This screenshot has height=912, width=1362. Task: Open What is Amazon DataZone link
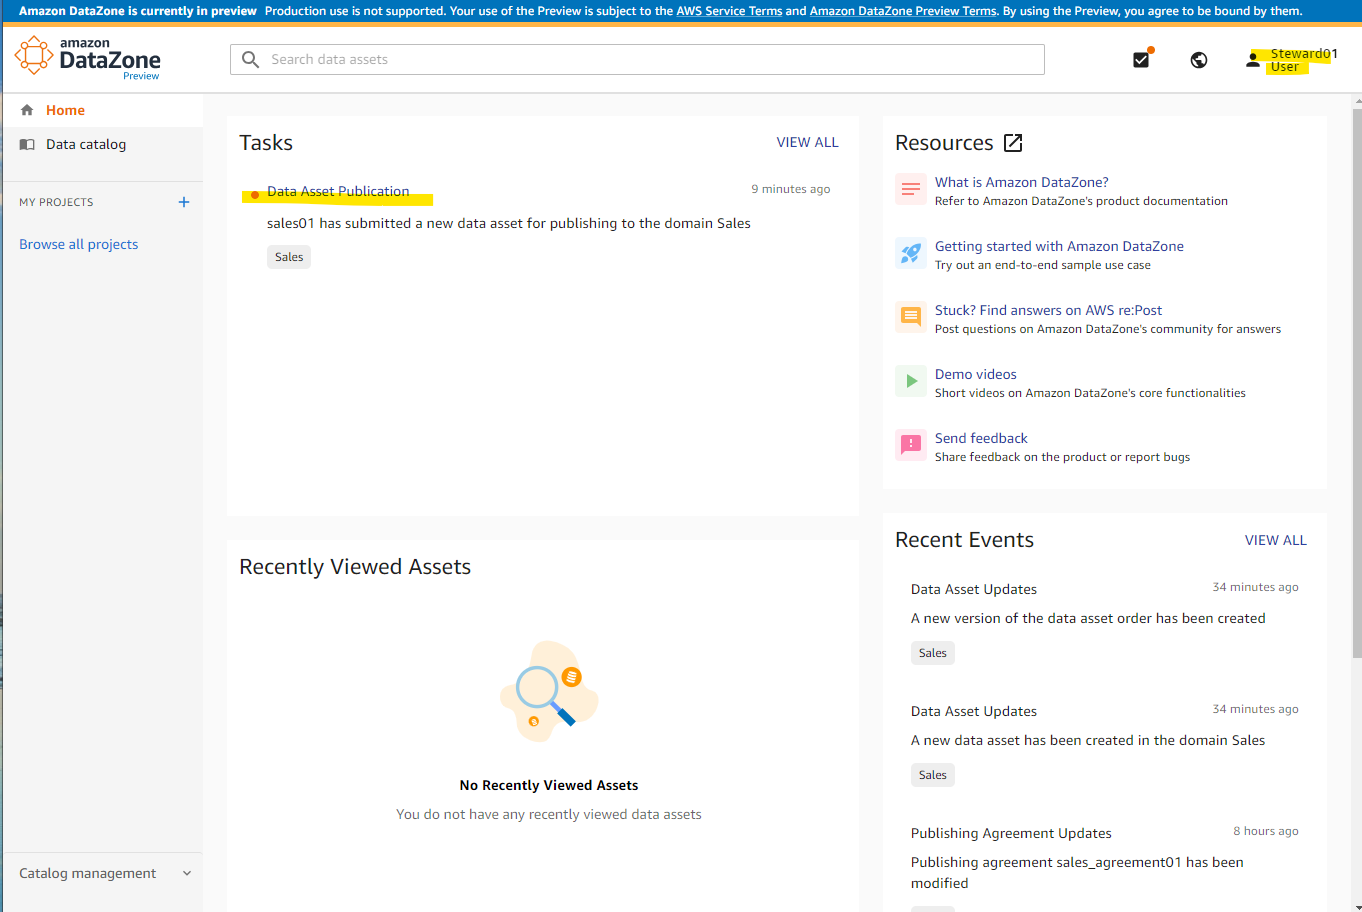(x=1021, y=182)
